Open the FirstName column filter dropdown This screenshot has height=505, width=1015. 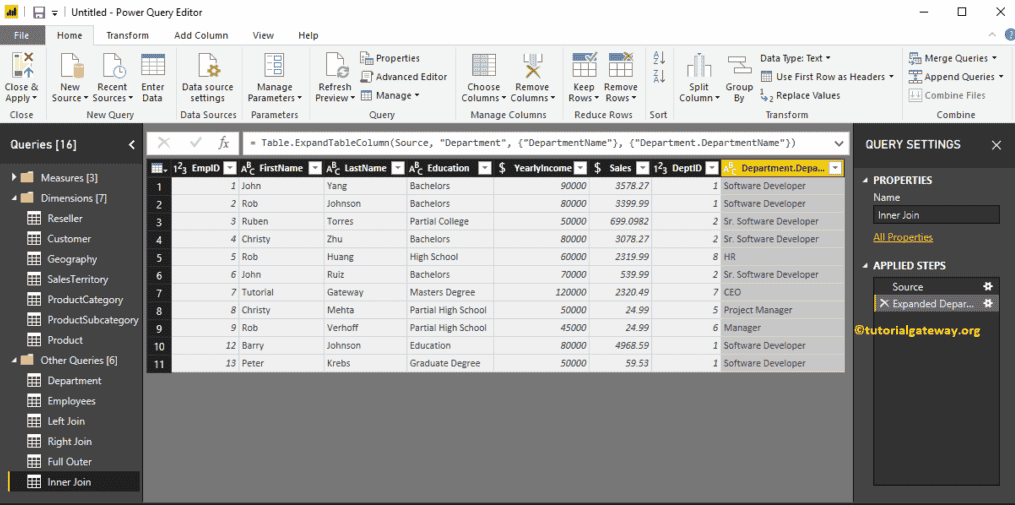click(x=315, y=168)
